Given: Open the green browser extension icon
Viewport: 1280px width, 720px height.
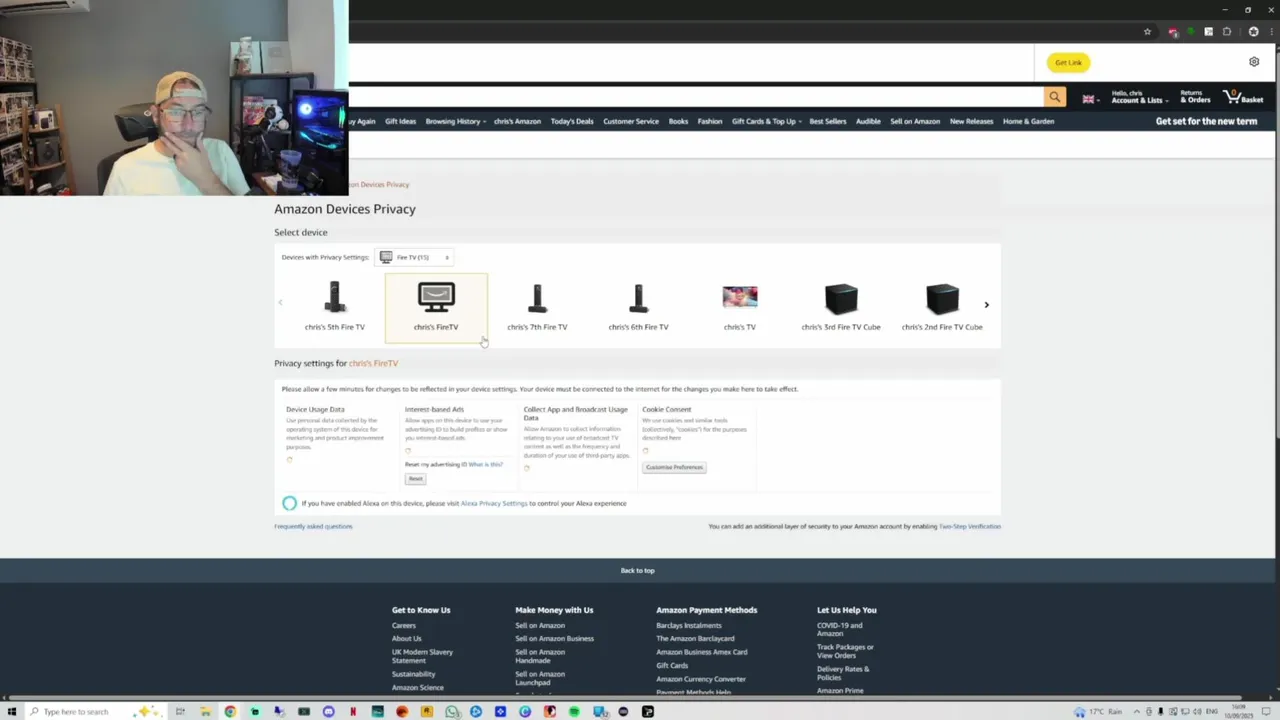Looking at the screenshot, I should click(1190, 32).
